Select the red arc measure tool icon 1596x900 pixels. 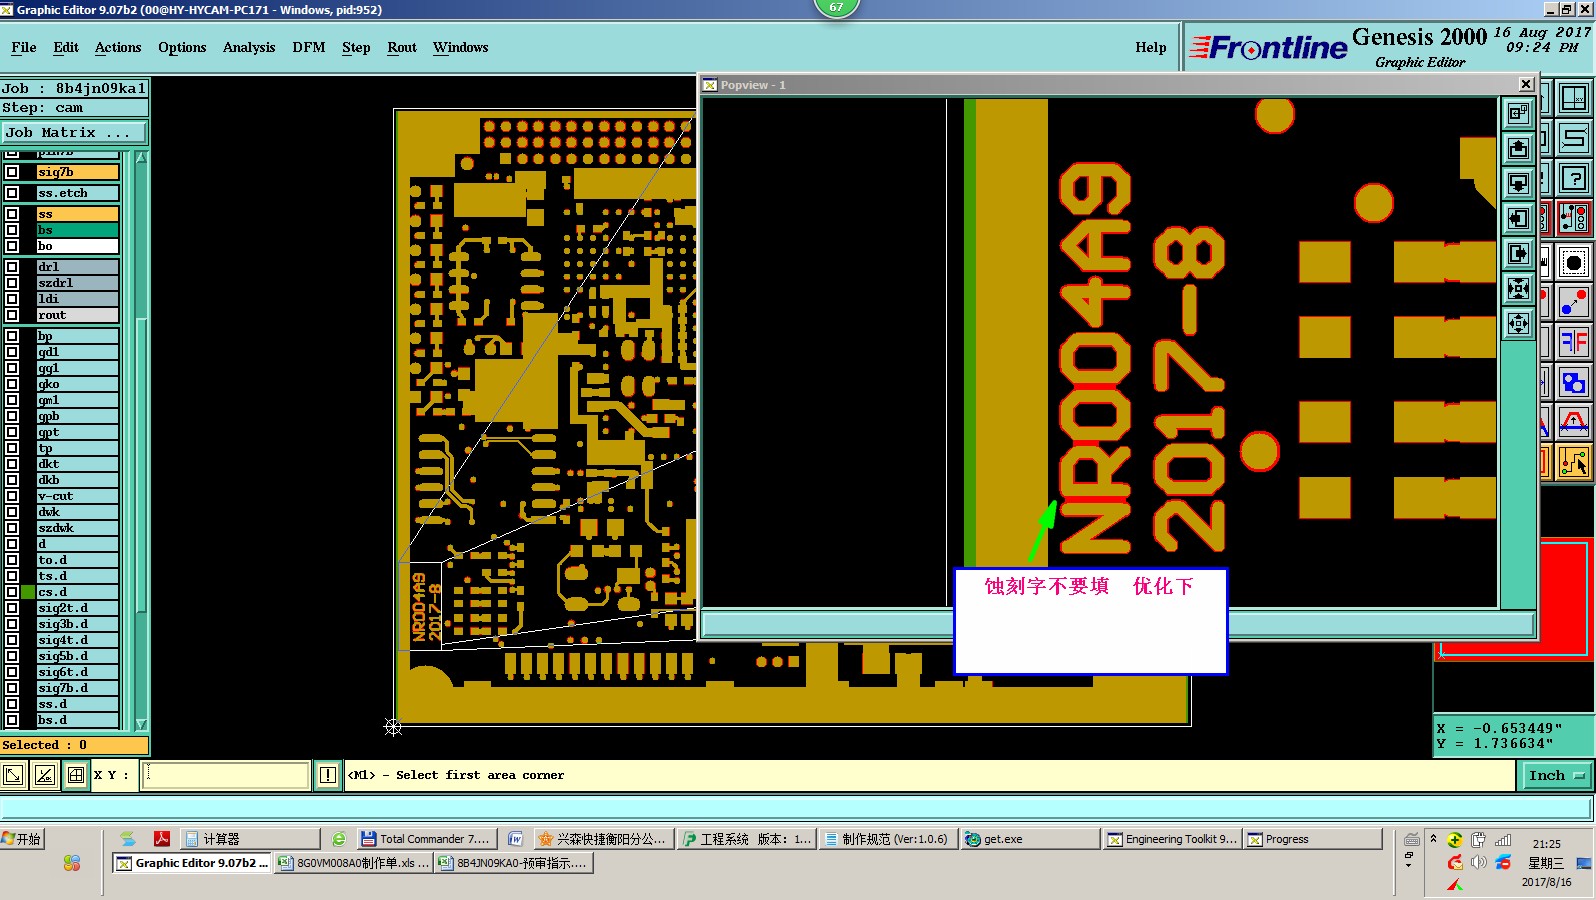[x=1574, y=422]
